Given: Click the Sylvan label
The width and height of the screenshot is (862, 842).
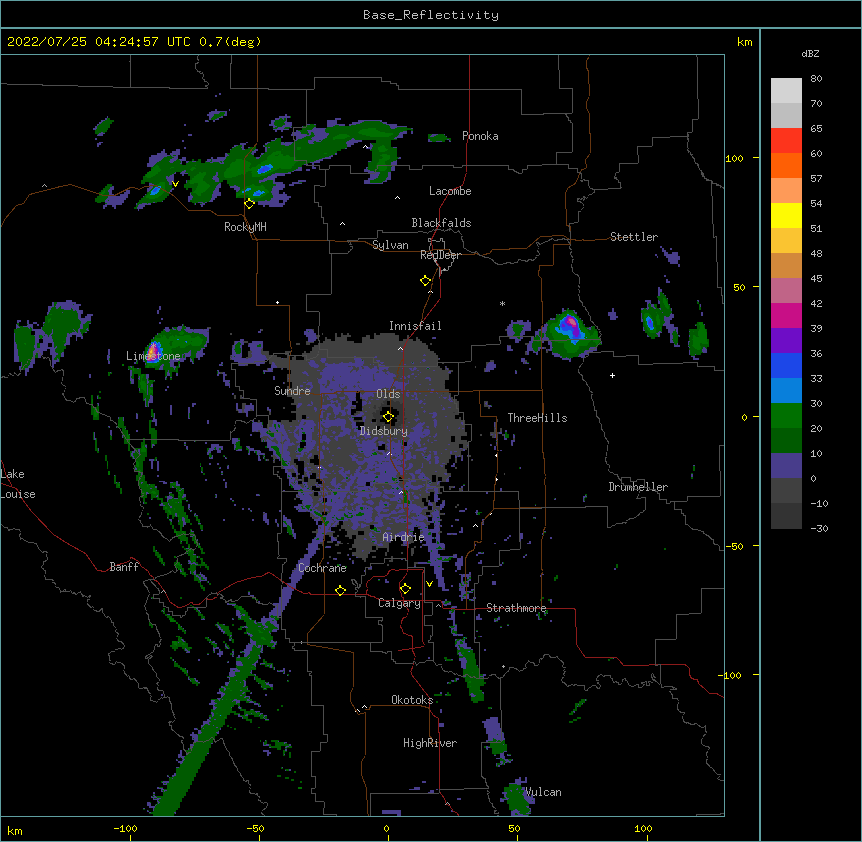Looking at the screenshot, I should (390, 245).
